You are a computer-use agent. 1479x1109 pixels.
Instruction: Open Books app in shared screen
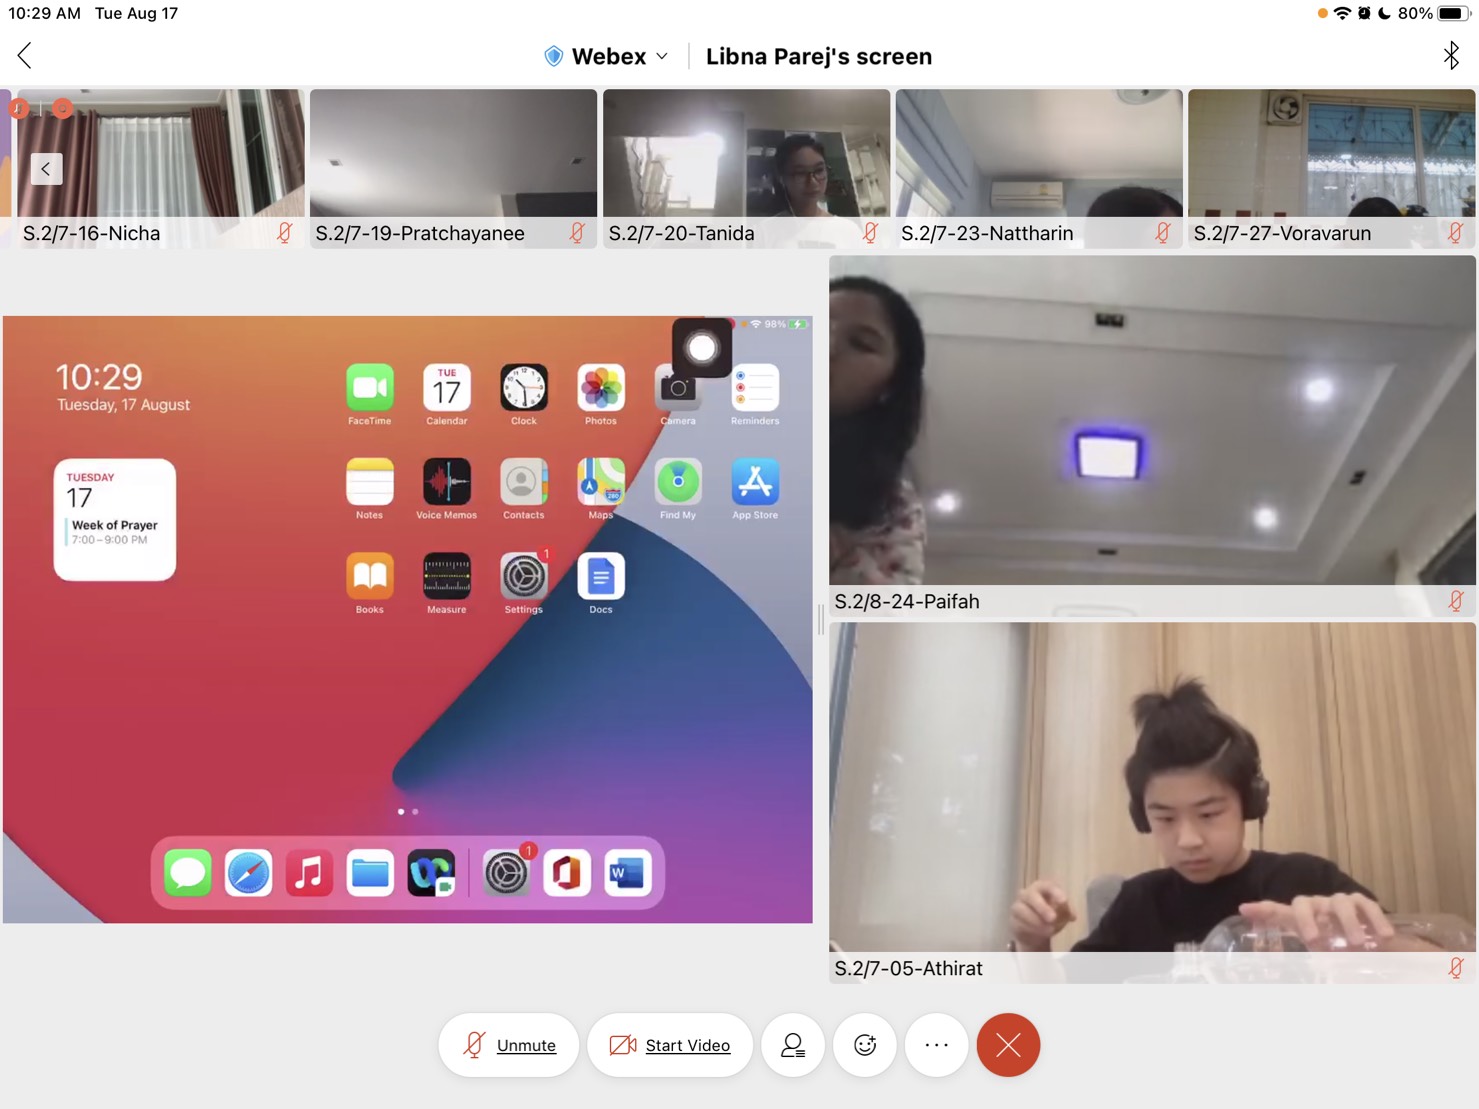click(370, 576)
